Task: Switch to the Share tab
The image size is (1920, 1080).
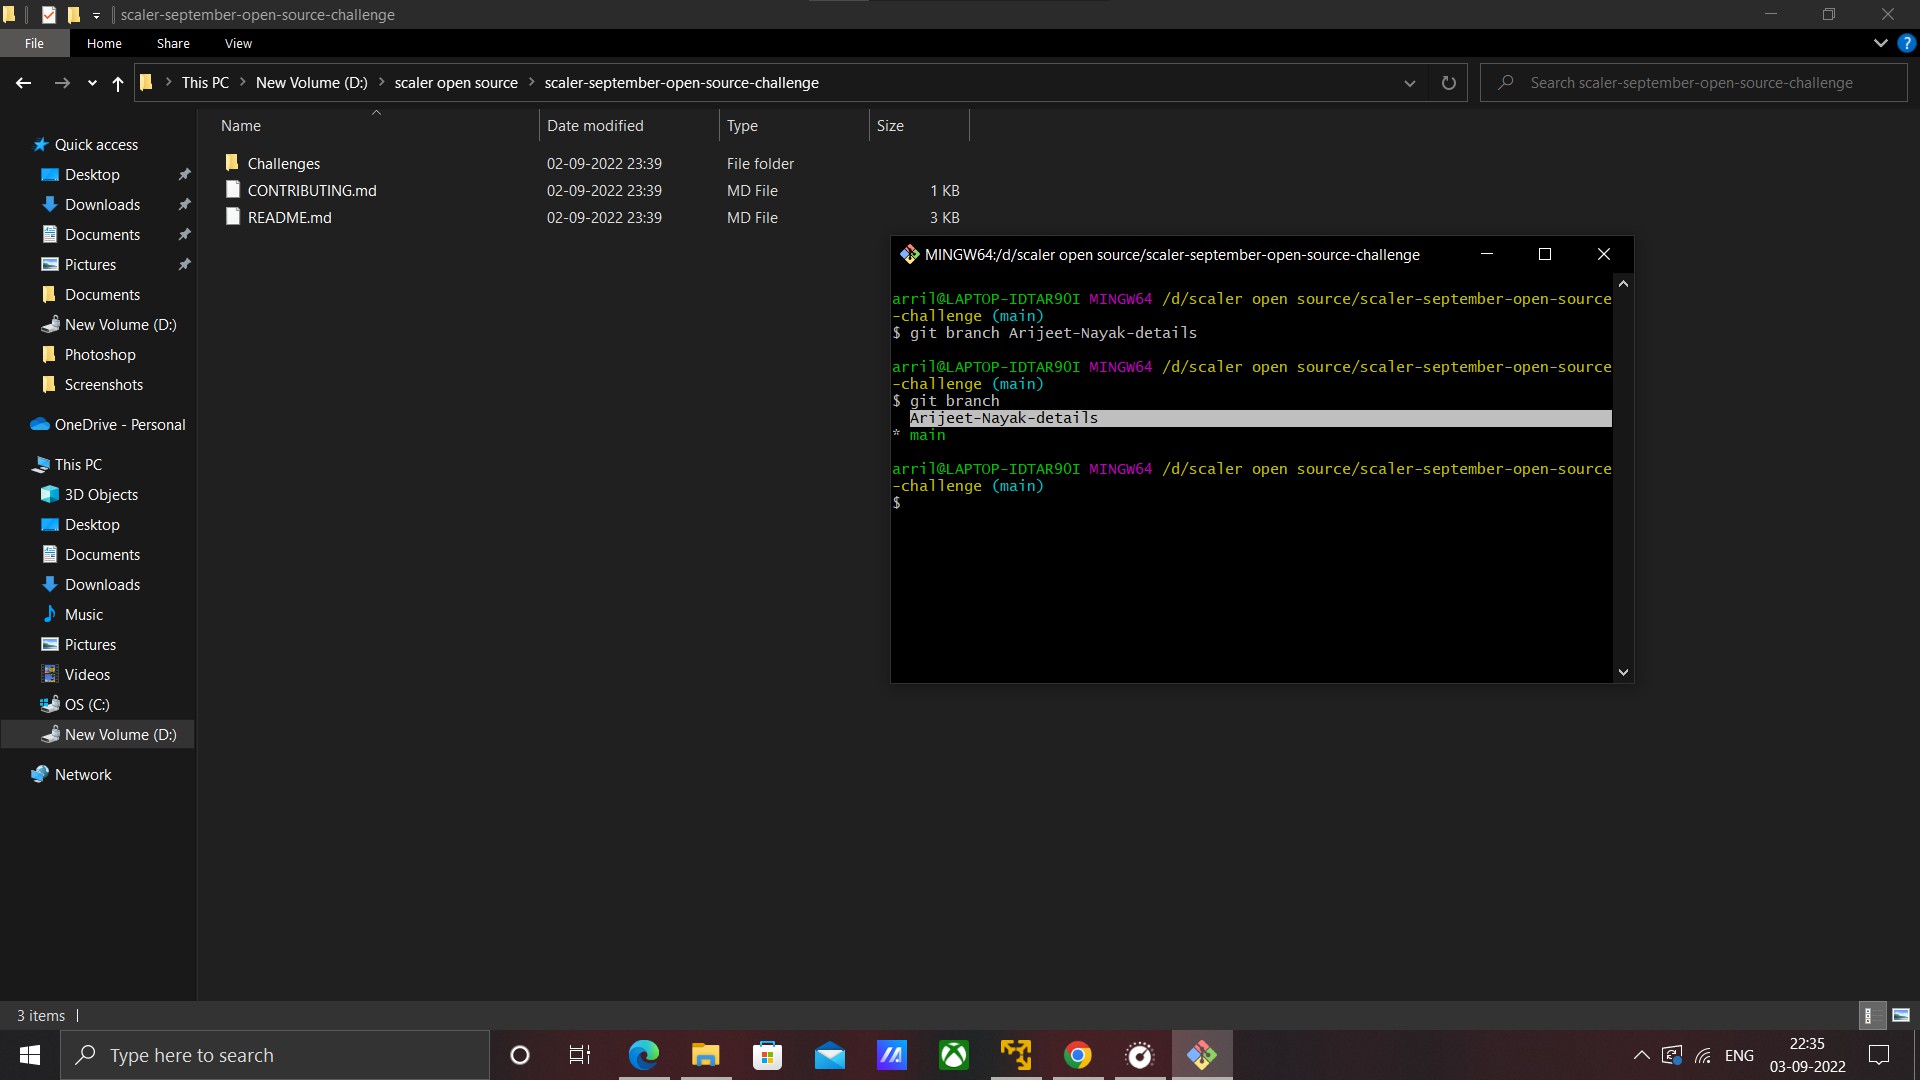Action: (172, 43)
